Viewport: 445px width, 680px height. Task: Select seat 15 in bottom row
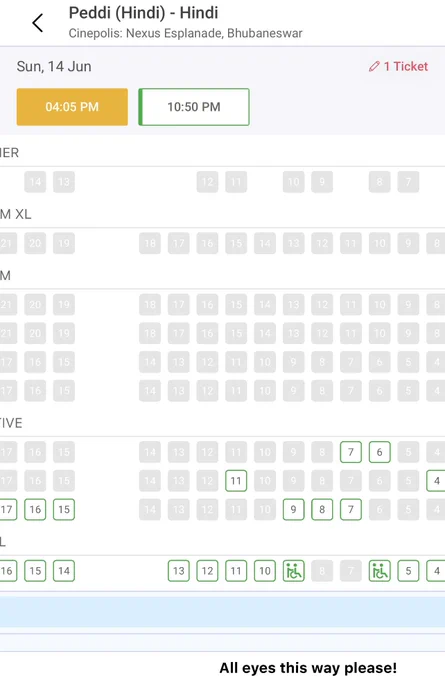click(x=35, y=571)
